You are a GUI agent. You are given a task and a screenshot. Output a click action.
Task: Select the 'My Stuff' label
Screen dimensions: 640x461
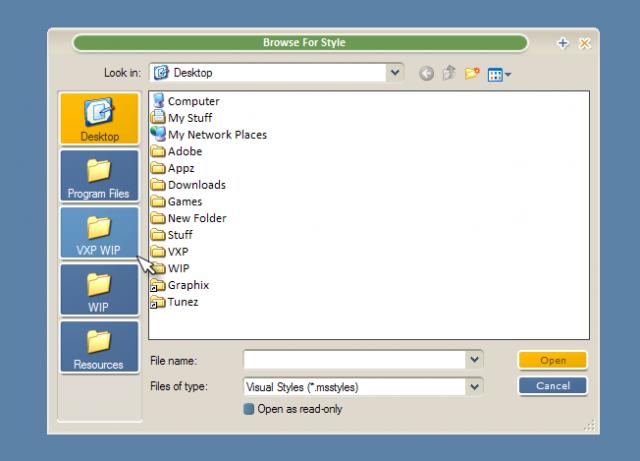tap(190, 118)
